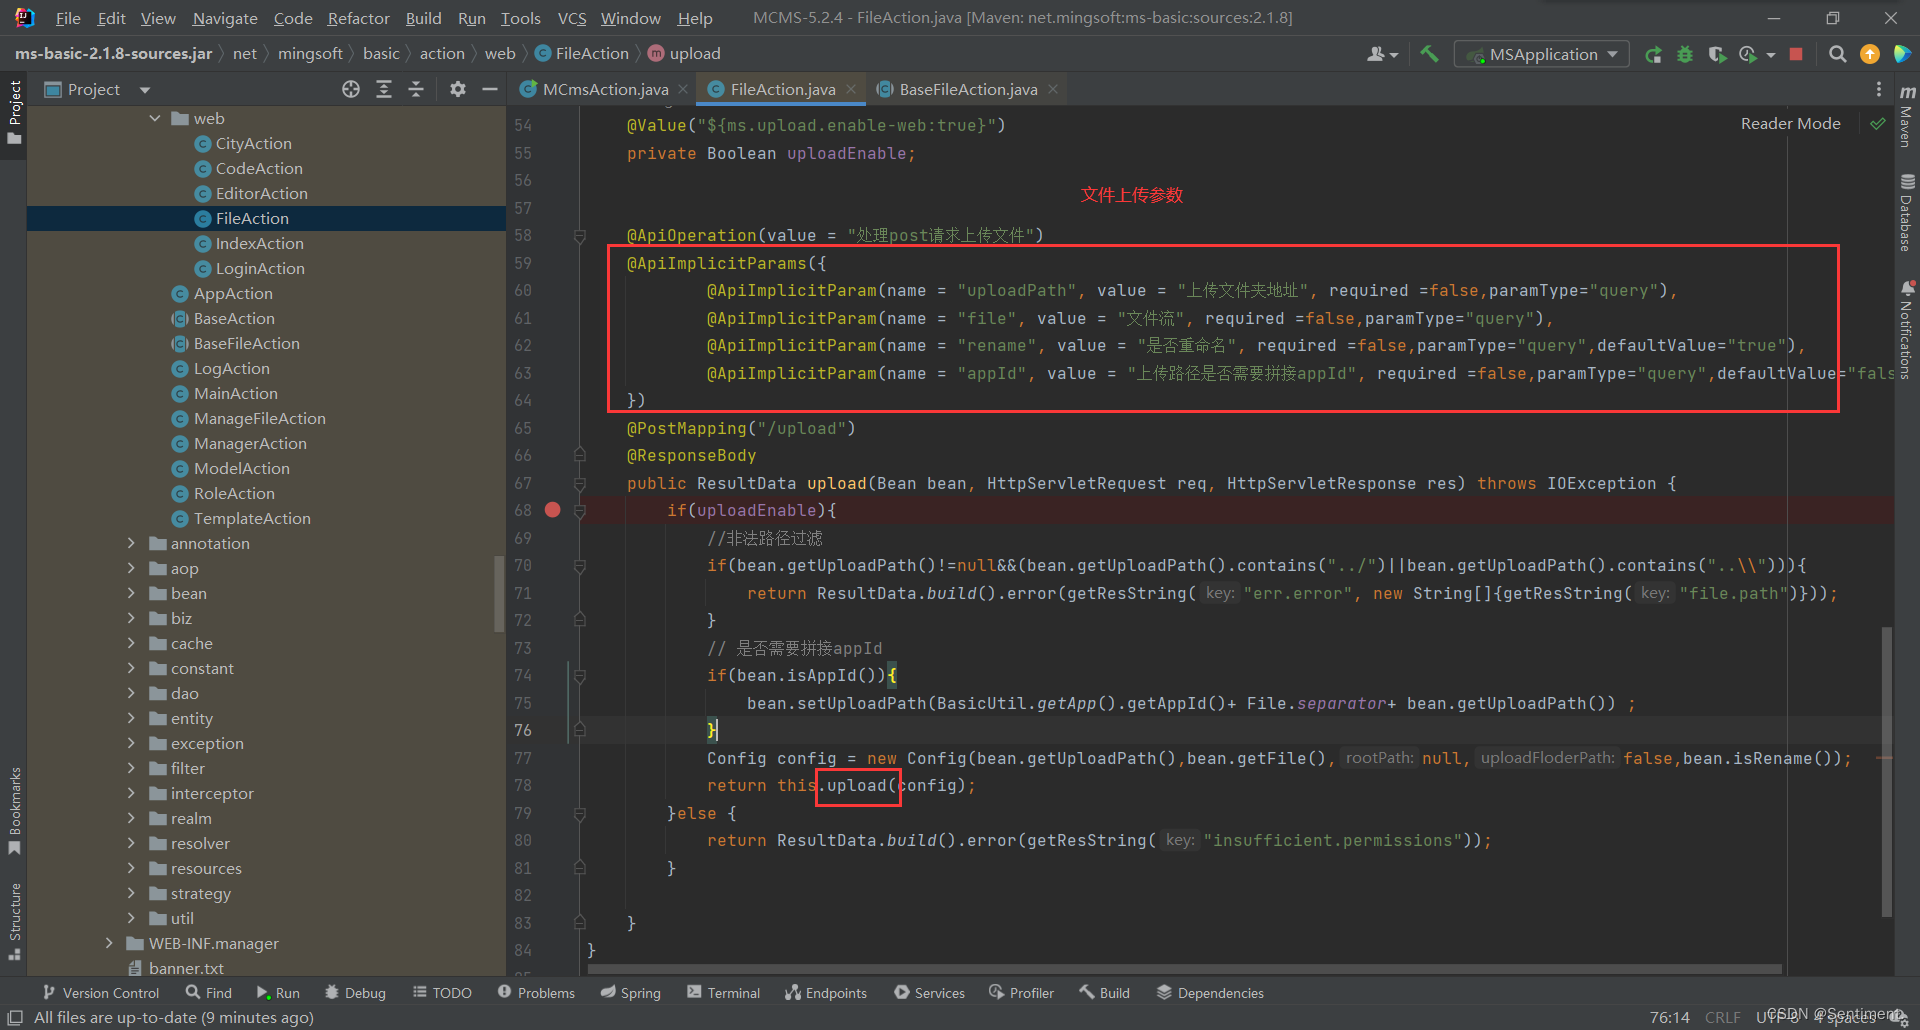Open editor tabs more options menu
Viewport: 1920px width, 1030px height.
tap(1879, 89)
